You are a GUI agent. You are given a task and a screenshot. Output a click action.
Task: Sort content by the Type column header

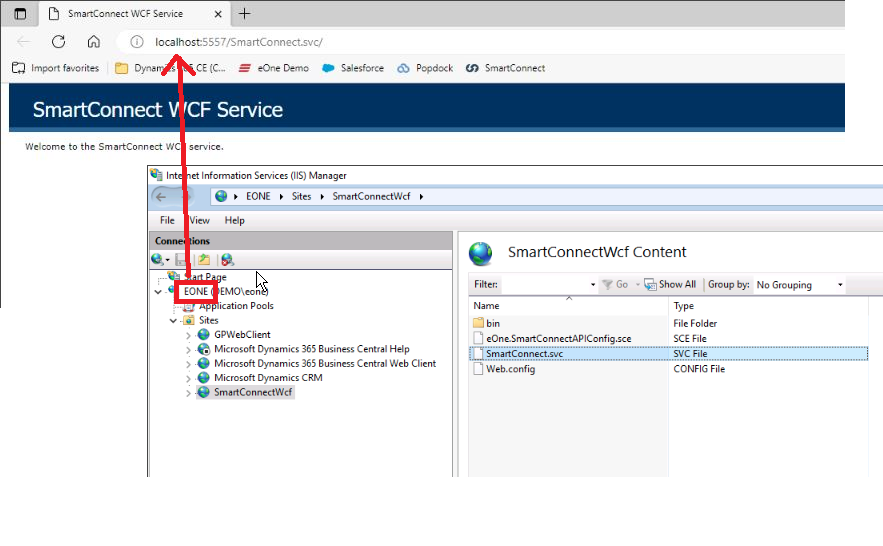click(x=769, y=306)
